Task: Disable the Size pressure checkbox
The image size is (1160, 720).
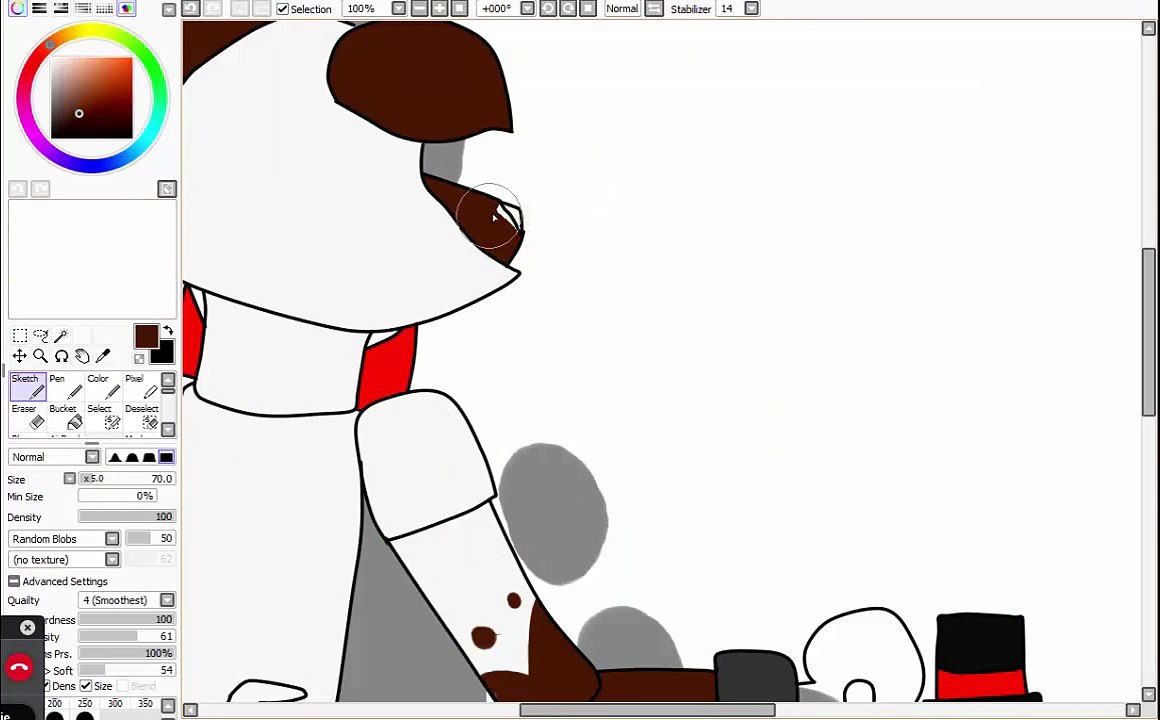Action: (86, 686)
